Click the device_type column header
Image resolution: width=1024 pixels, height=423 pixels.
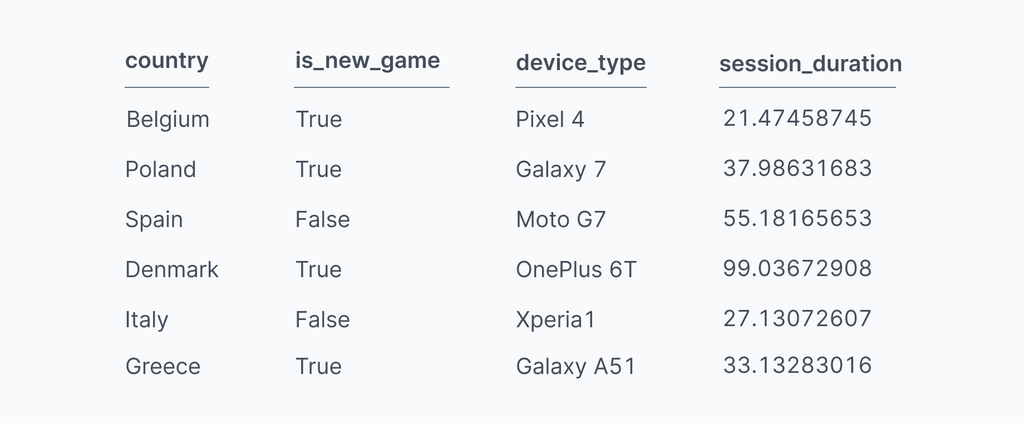click(580, 63)
